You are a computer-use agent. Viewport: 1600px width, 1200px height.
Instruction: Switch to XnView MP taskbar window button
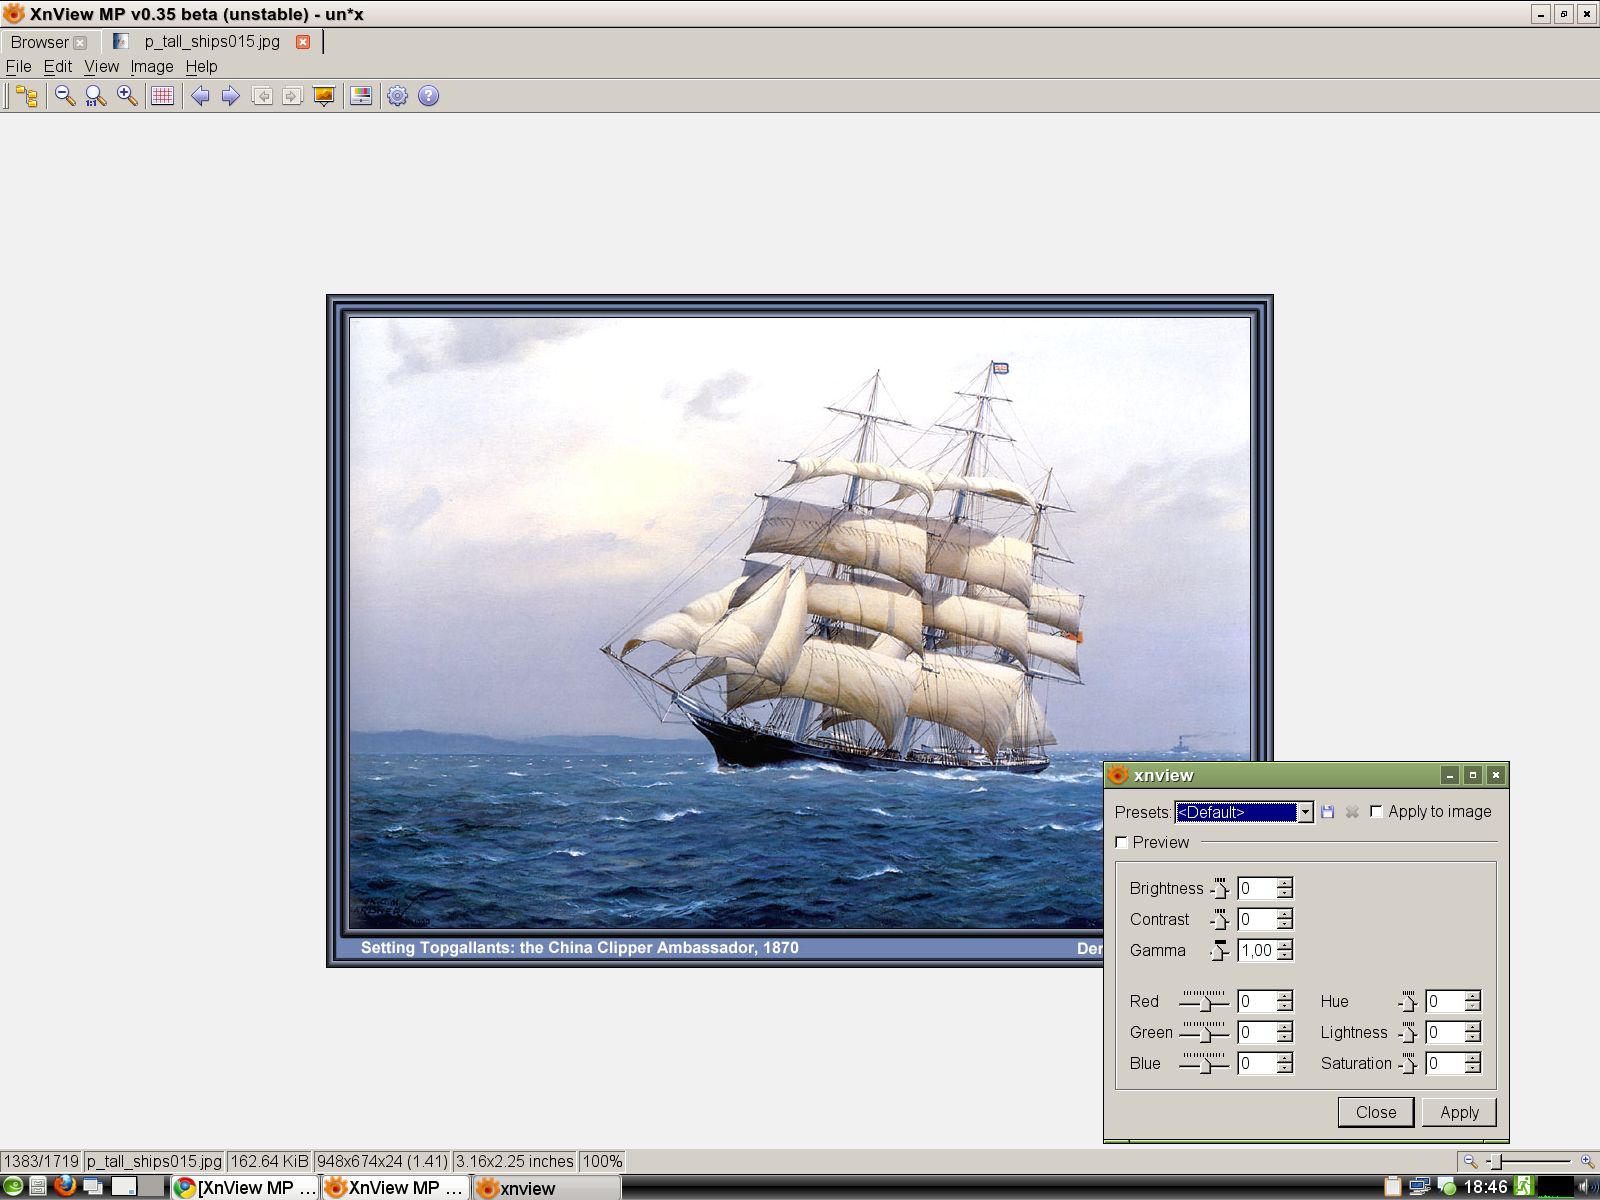click(396, 1187)
